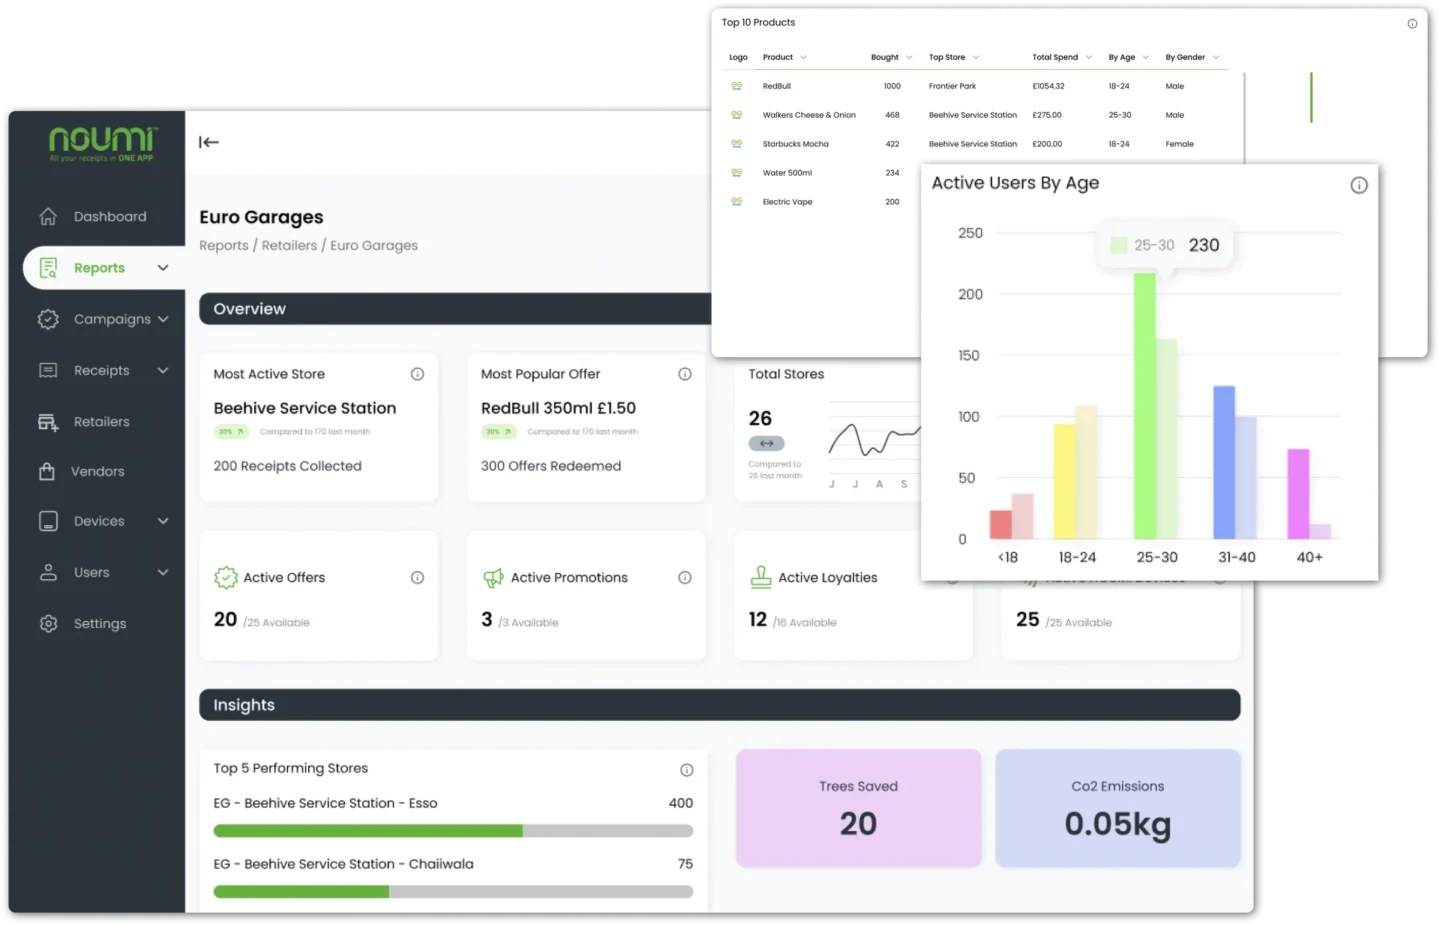Select Campaigns menu item

pos(112,319)
